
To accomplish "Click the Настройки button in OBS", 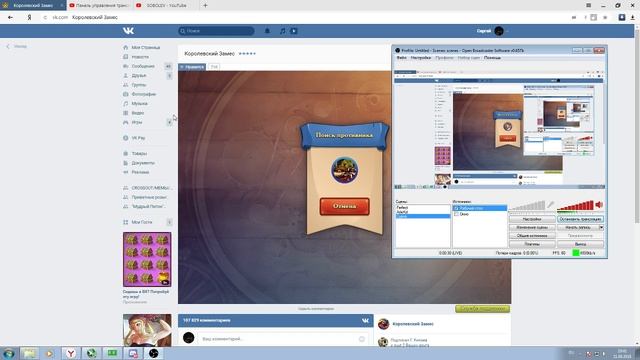I will [532, 219].
